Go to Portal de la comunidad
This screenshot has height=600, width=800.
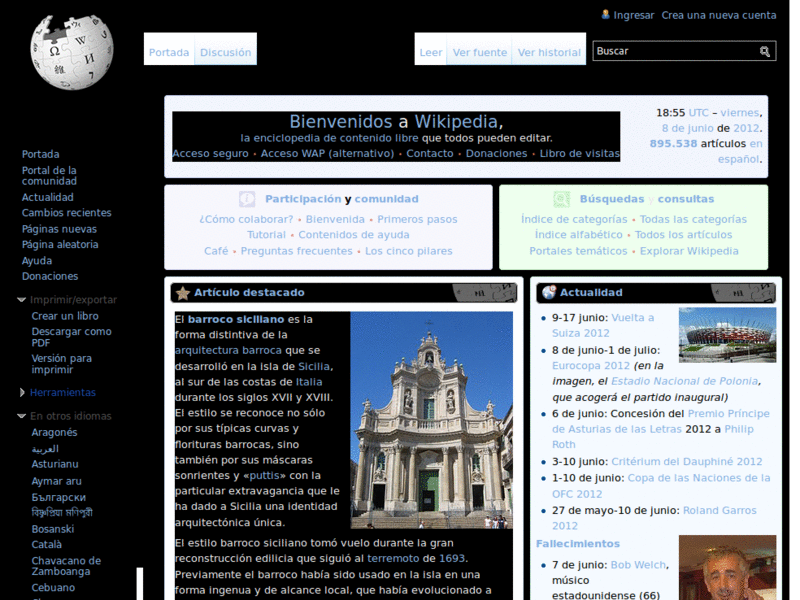[x=49, y=176]
